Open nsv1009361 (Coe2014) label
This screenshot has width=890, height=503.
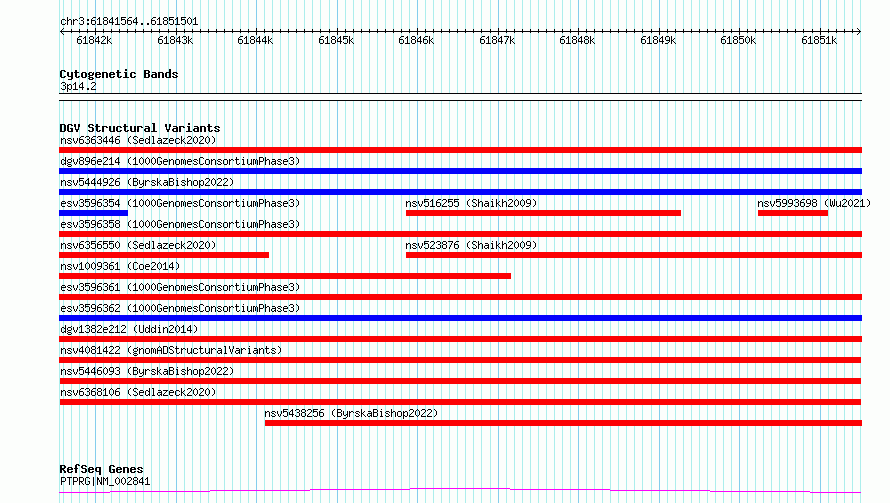click(x=120, y=266)
